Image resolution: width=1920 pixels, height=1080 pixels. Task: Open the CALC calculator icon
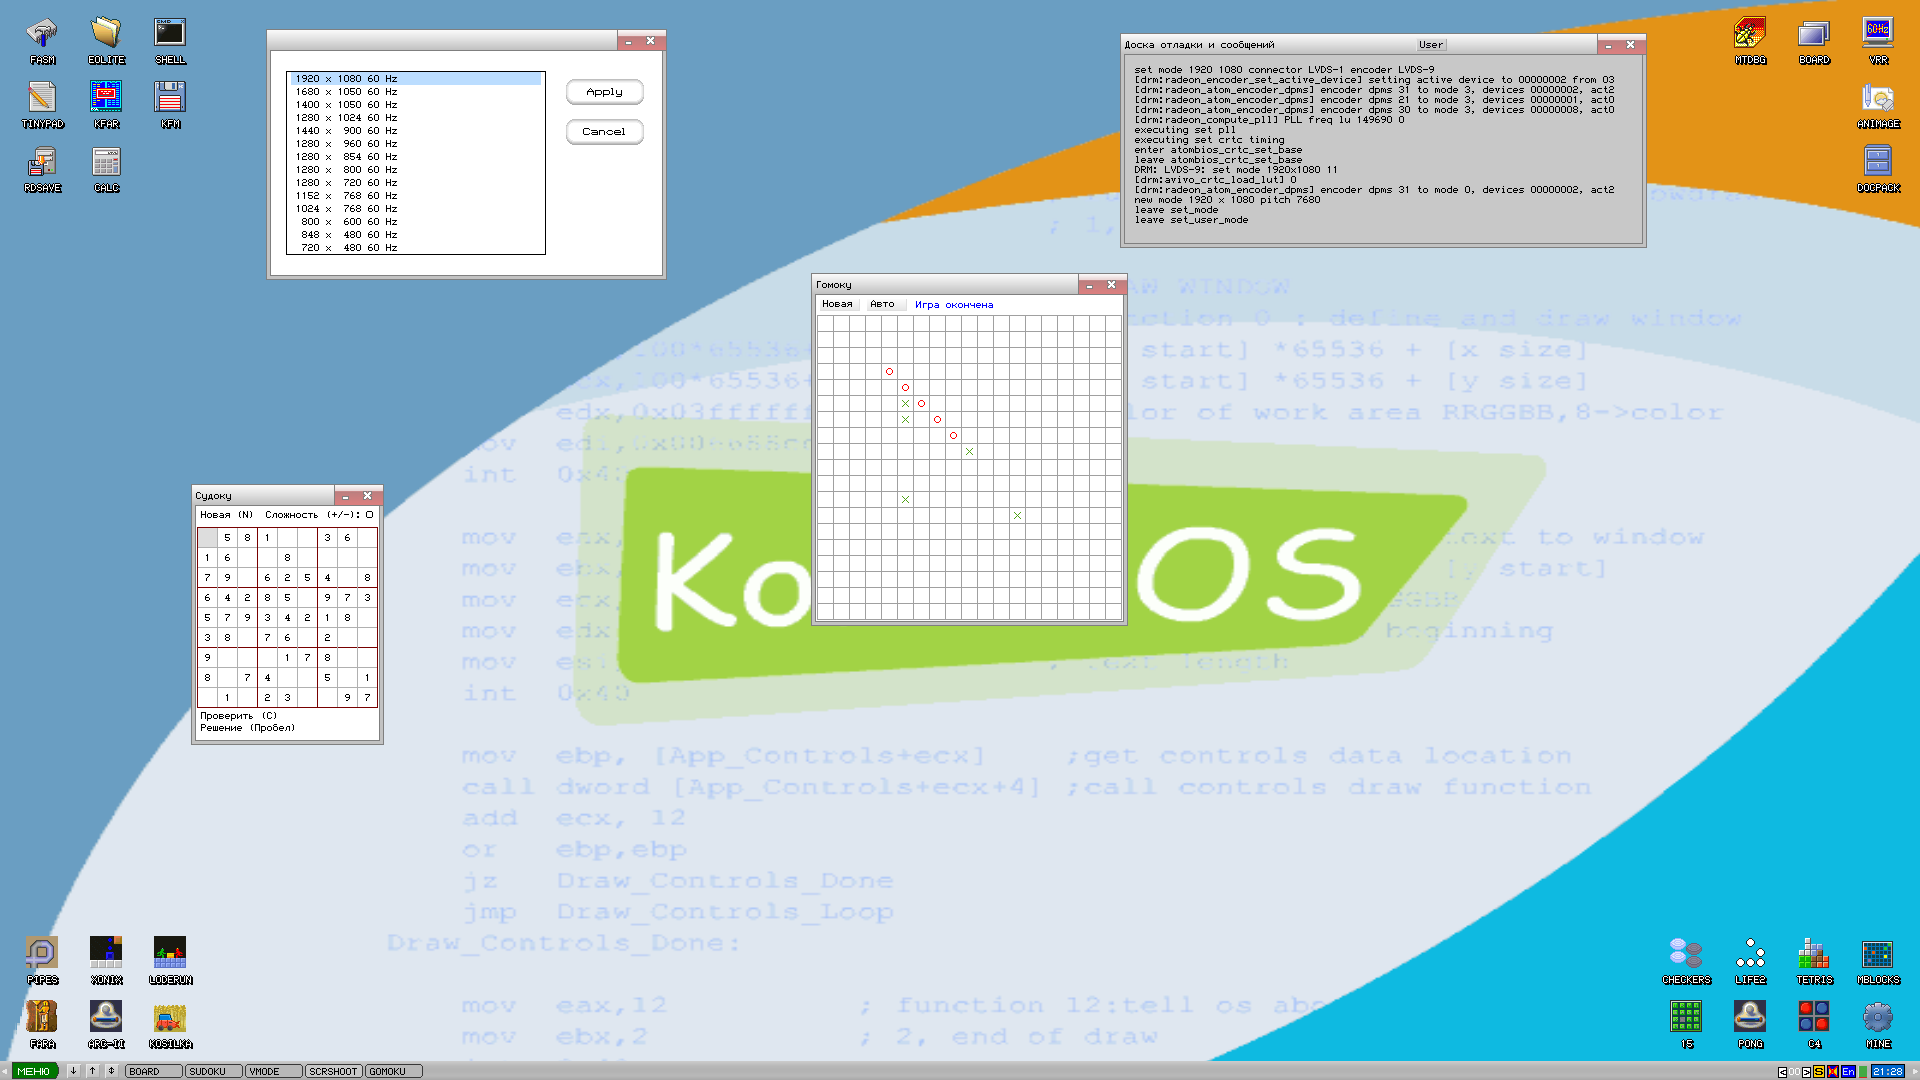click(x=106, y=169)
